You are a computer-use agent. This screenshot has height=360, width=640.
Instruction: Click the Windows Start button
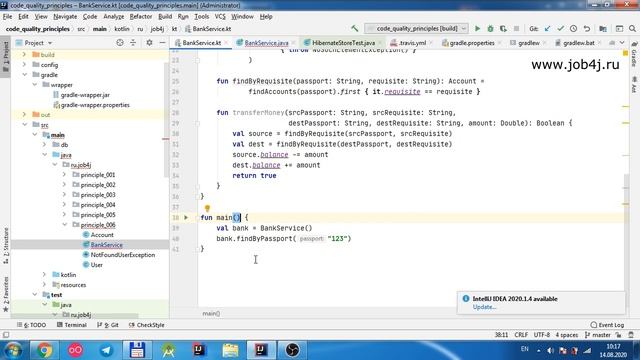(x=13, y=350)
